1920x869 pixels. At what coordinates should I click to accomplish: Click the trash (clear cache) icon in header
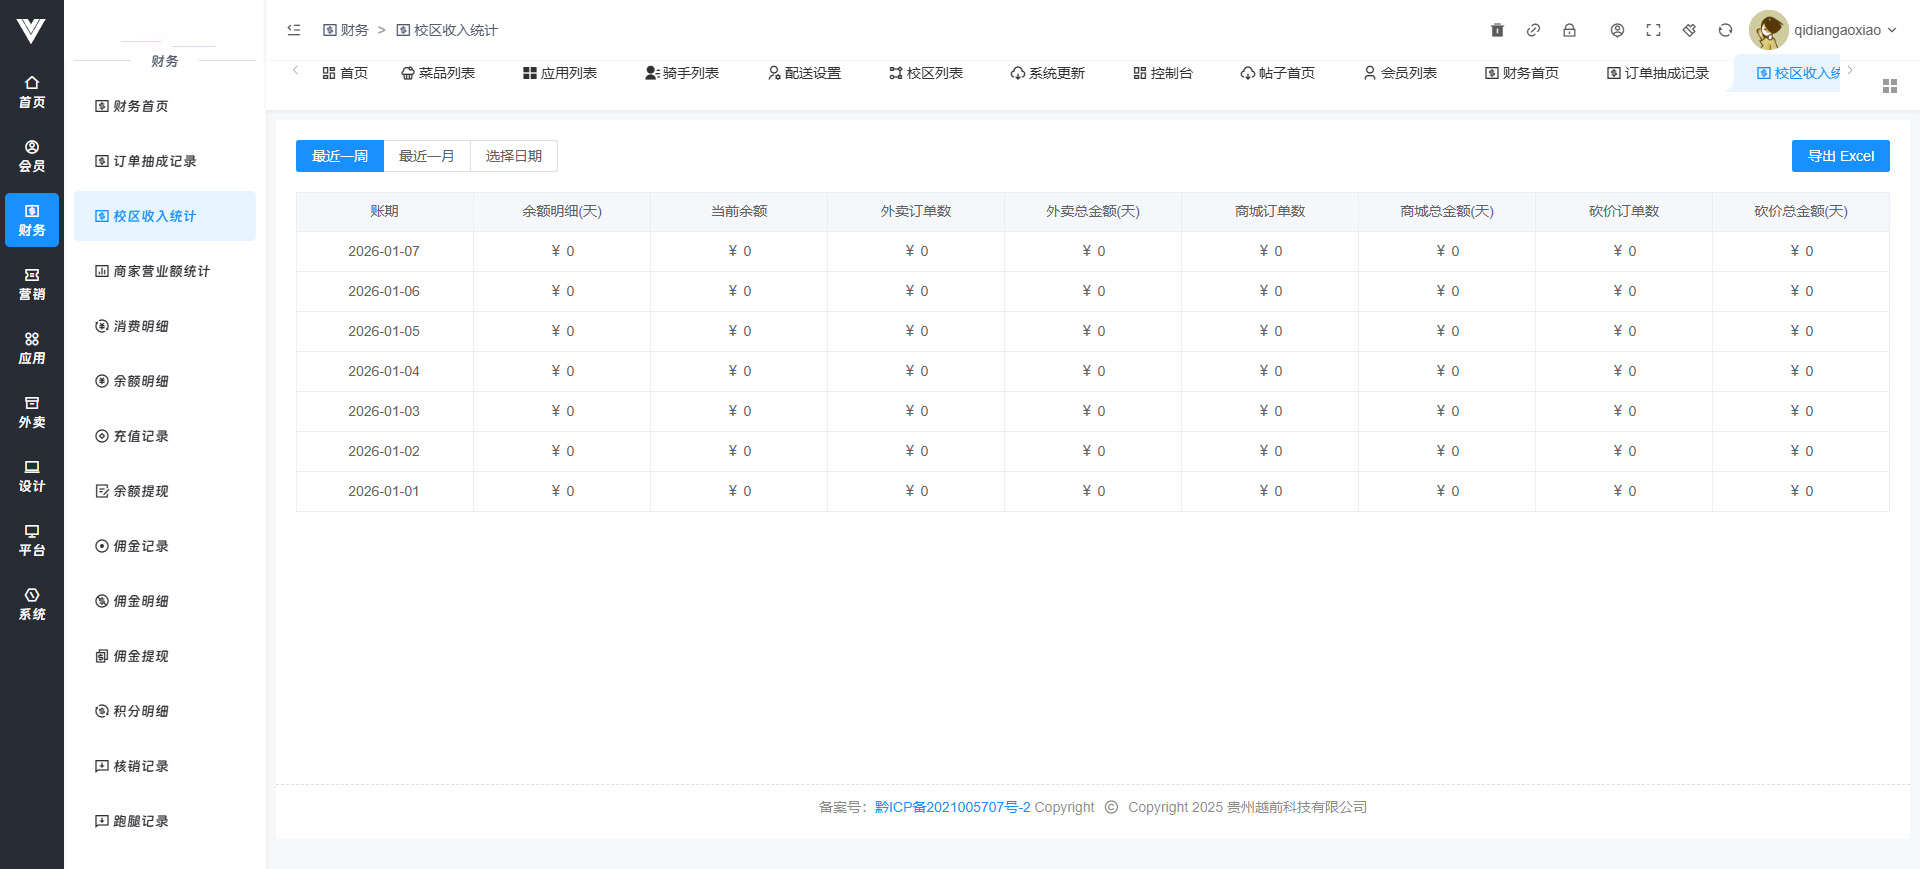pos(1497,30)
